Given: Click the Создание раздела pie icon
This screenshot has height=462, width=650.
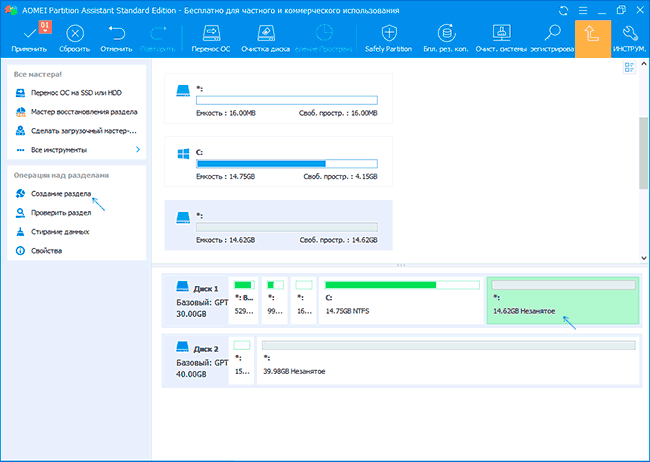Looking at the screenshot, I should pyautogui.click(x=20, y=194).
